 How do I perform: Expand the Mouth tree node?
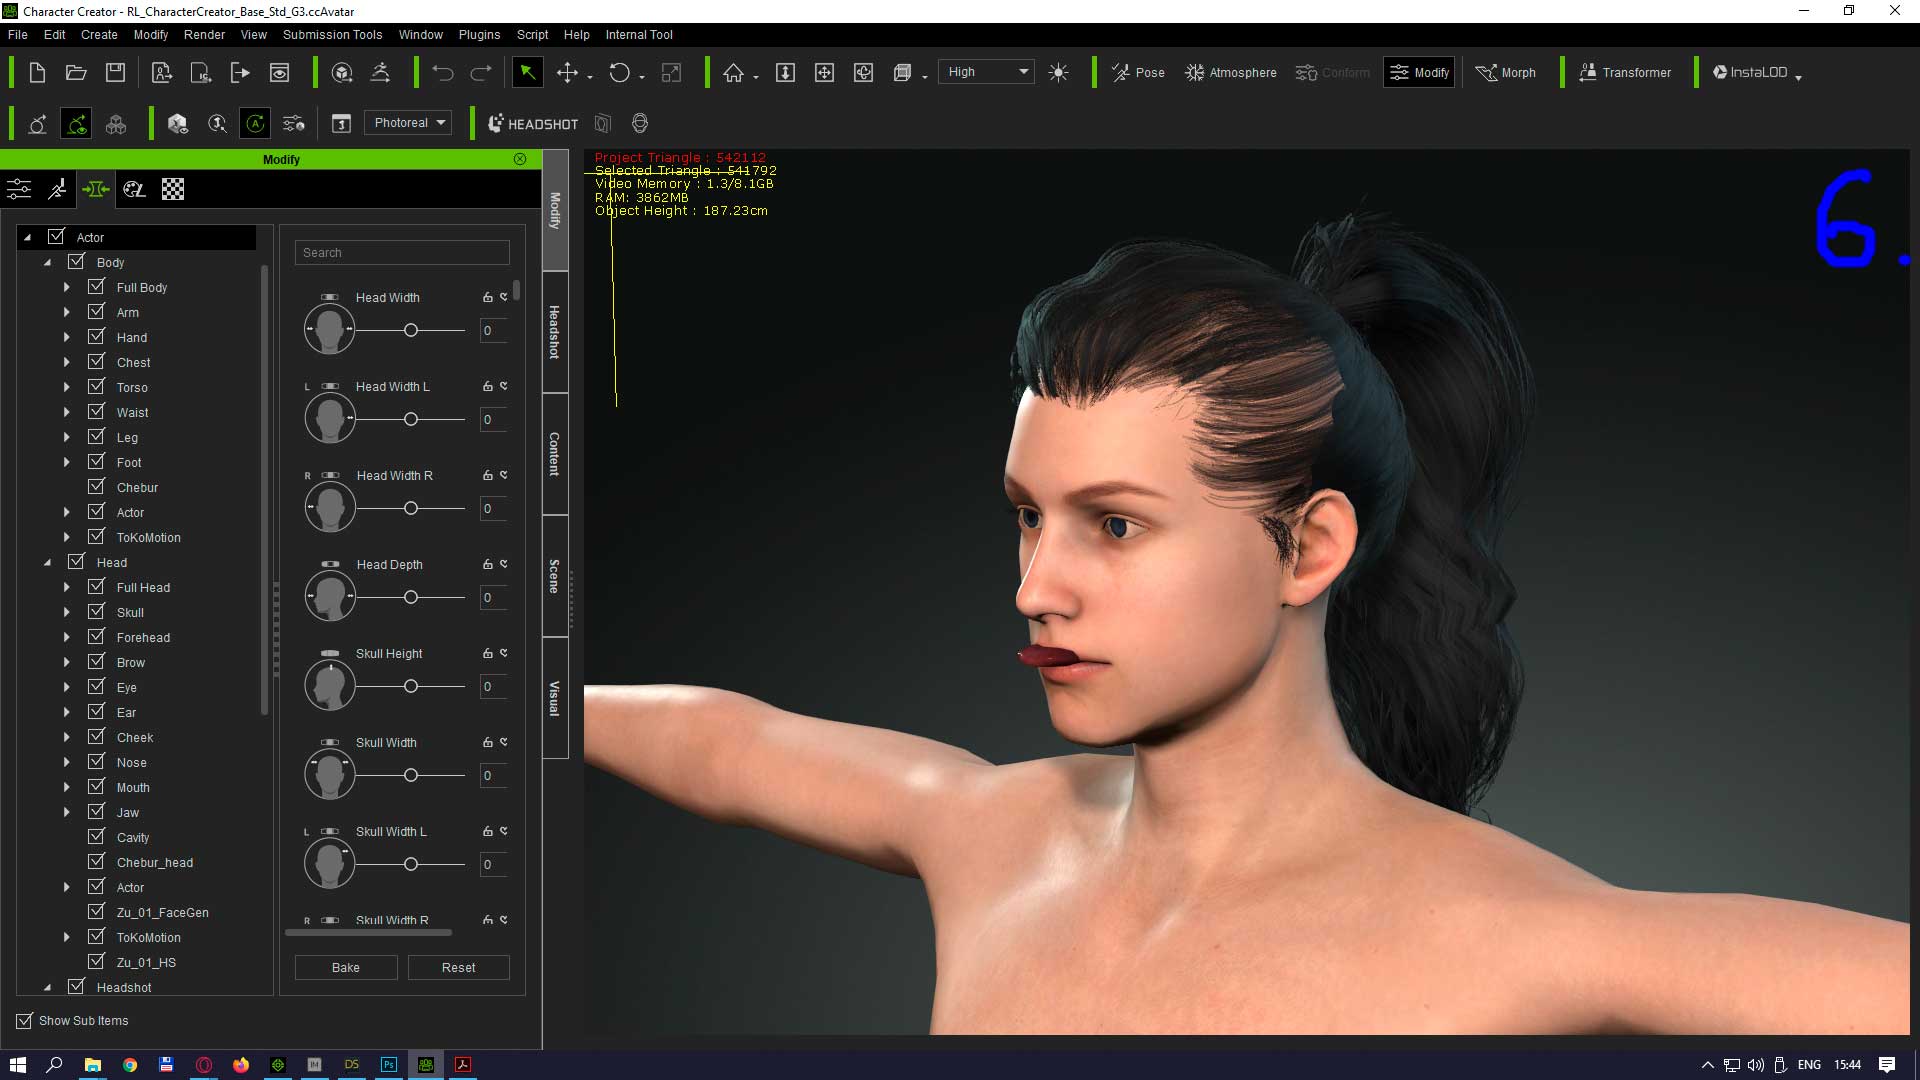[x=67, y=787]
